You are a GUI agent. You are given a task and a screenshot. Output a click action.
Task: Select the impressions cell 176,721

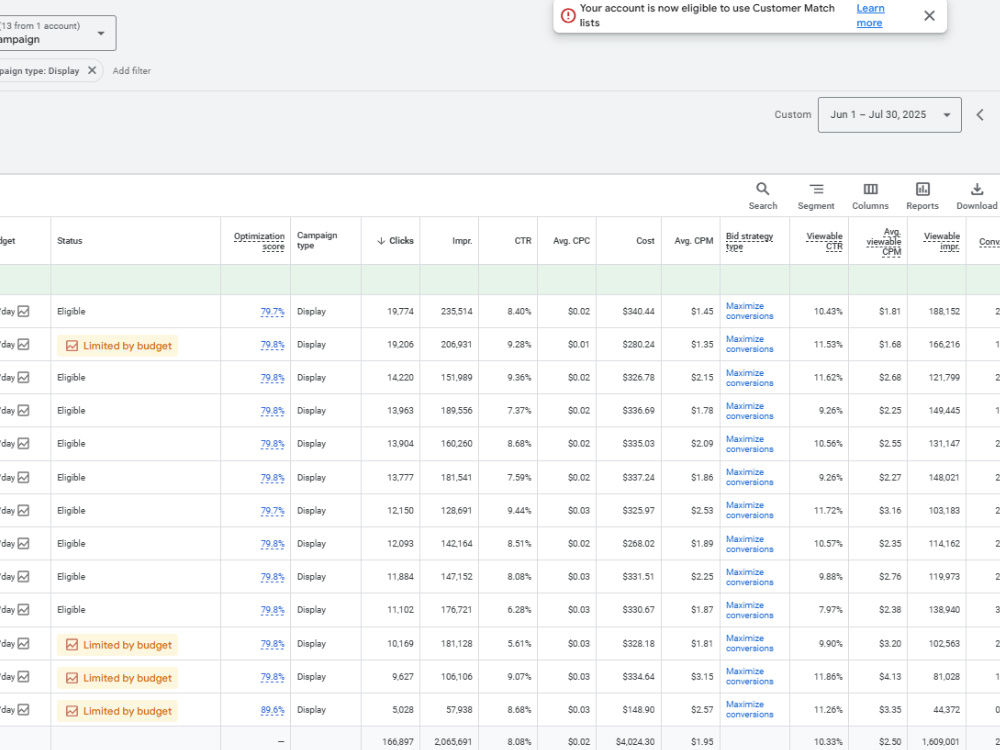pos(457,610)
